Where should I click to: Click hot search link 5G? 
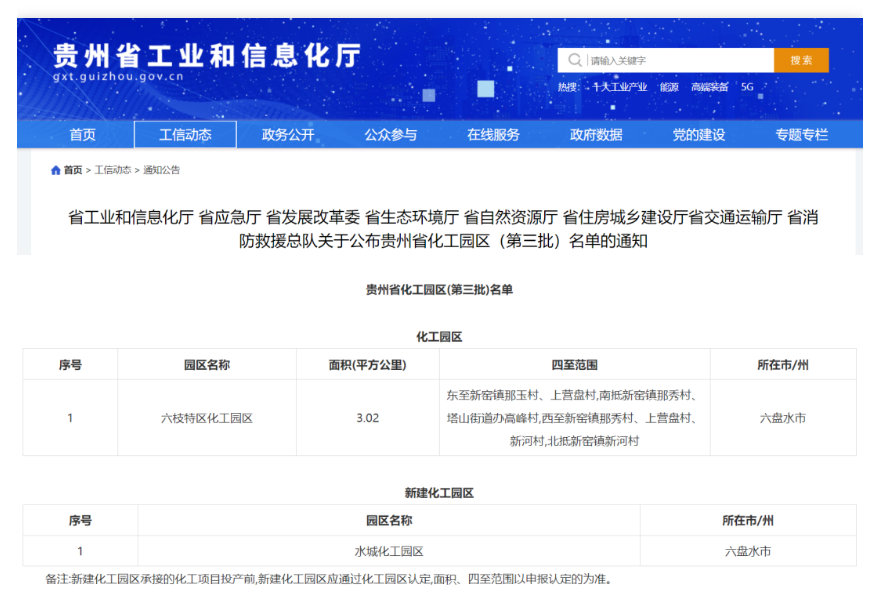747,87
